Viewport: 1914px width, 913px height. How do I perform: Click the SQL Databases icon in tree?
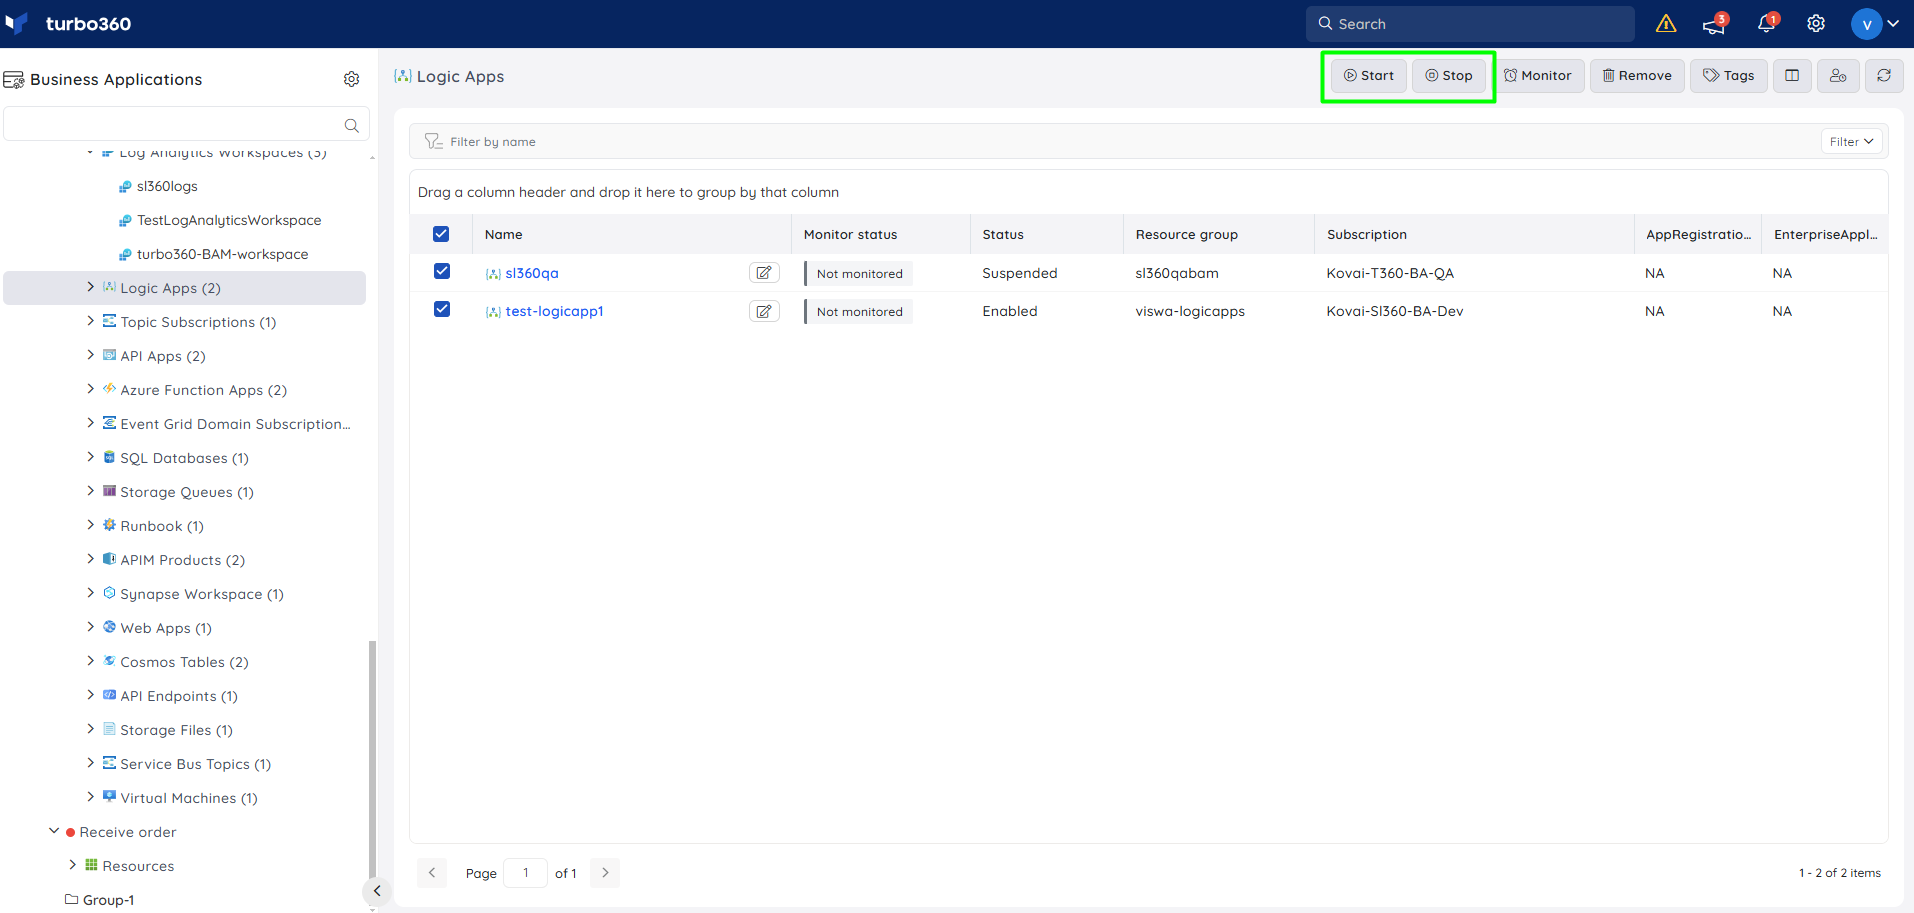(x=110, y=457)
